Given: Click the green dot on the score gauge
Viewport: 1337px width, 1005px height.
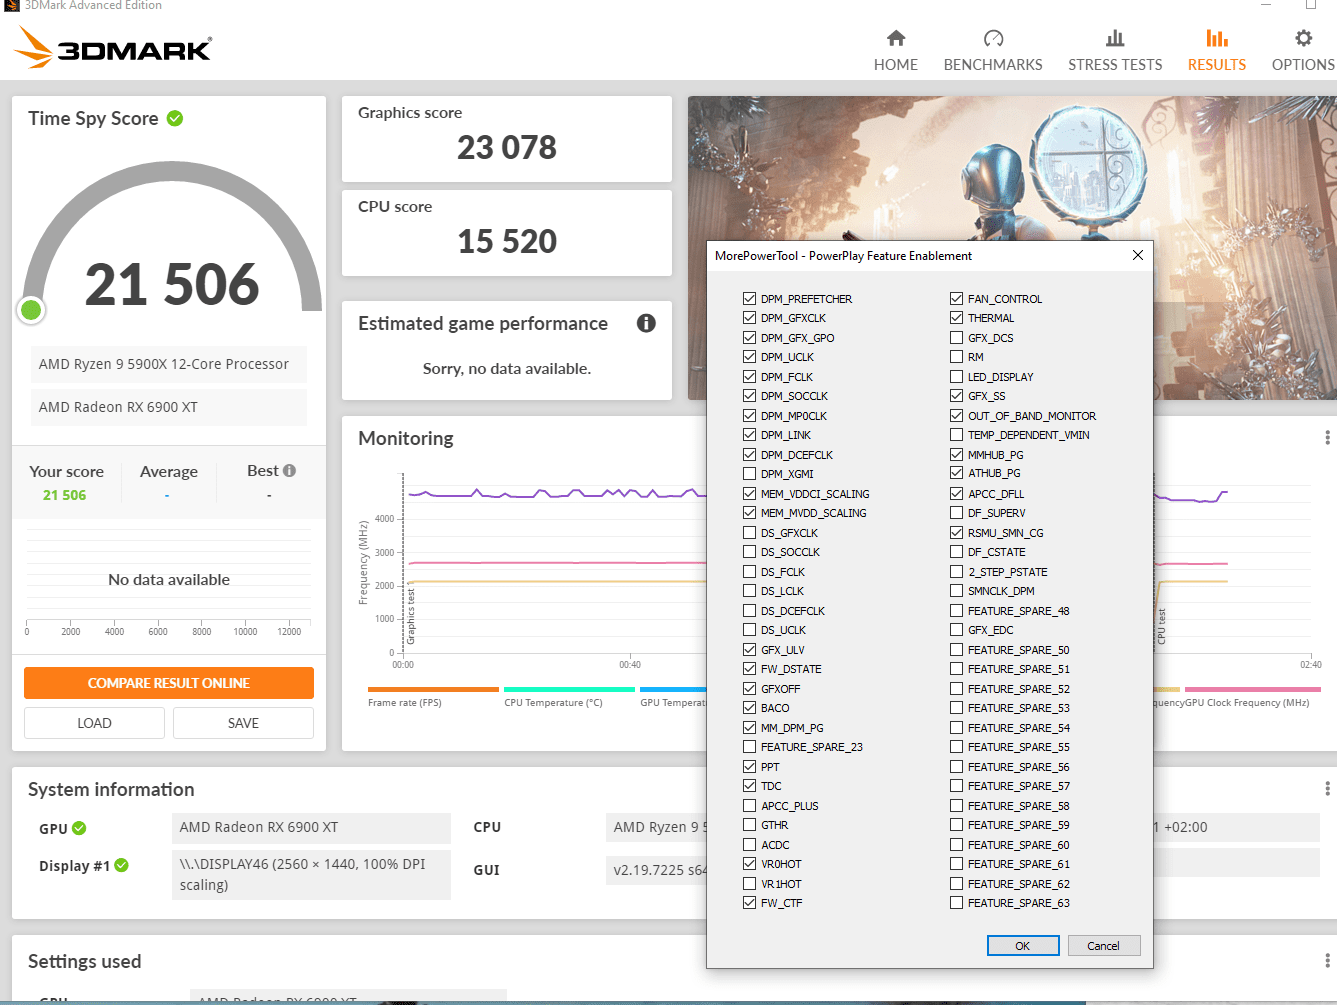Looking at the screenshot, I should (x=31, y=310).
